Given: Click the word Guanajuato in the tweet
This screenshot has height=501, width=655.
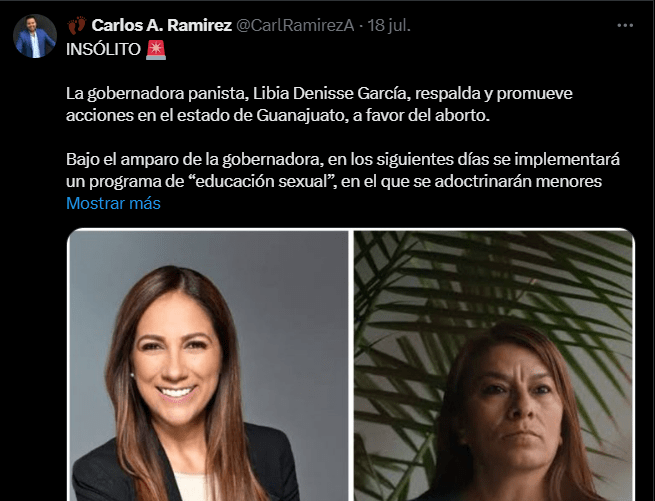Looking at the screenshot, I should [300, 115].
